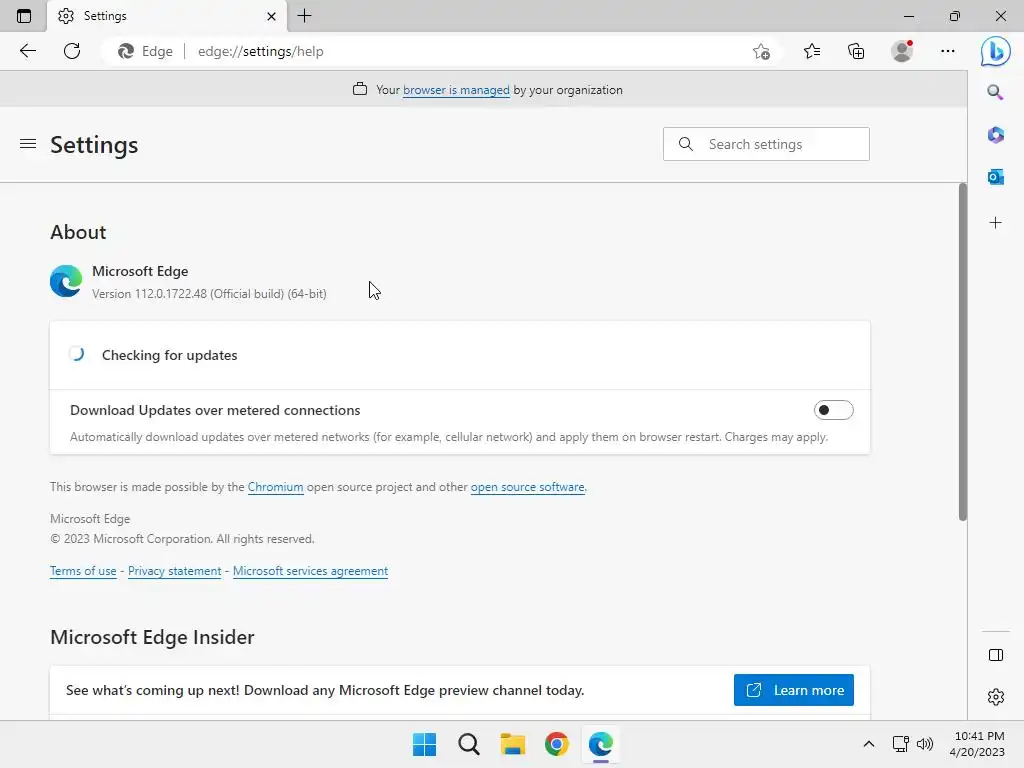Open the open source software link
Screen dimensions: 1024x768
click(x=528, y=487)
